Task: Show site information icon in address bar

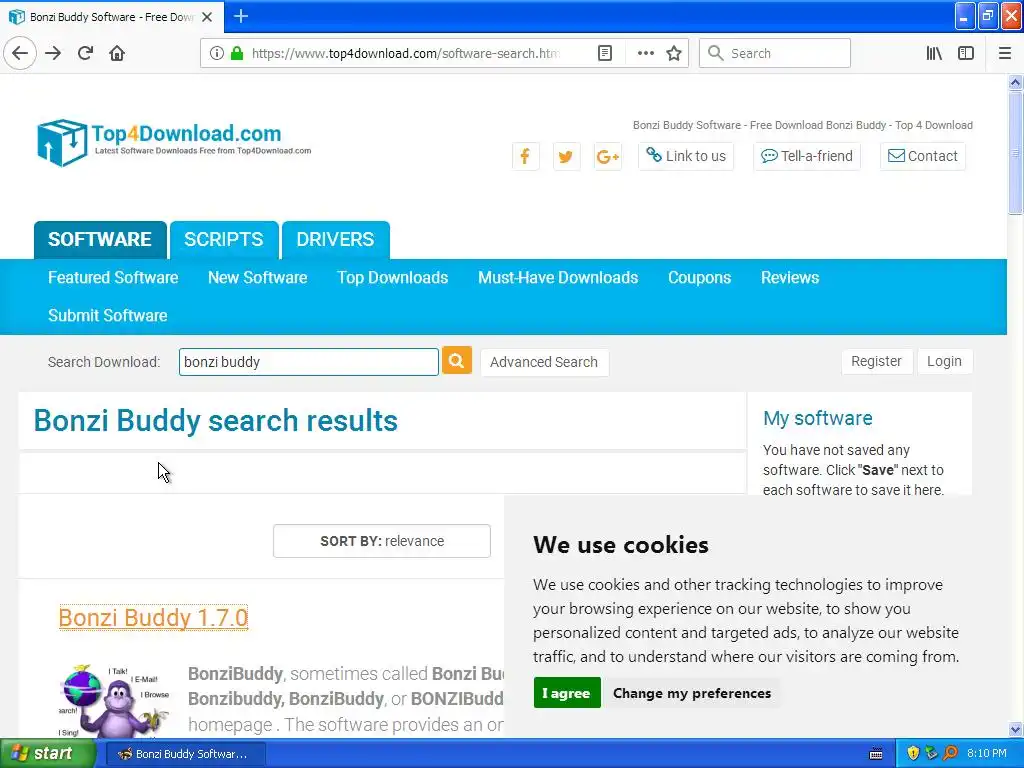Action: pyautogui.click(x=216, y=53)
